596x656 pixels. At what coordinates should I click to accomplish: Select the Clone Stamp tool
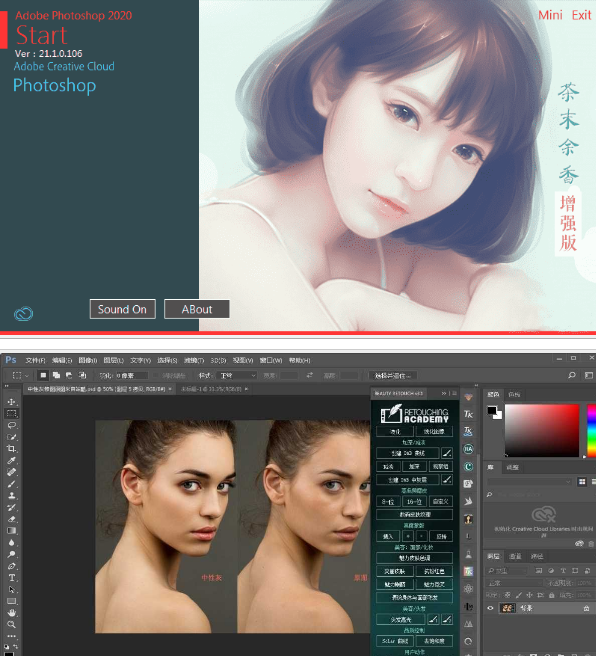11,496
